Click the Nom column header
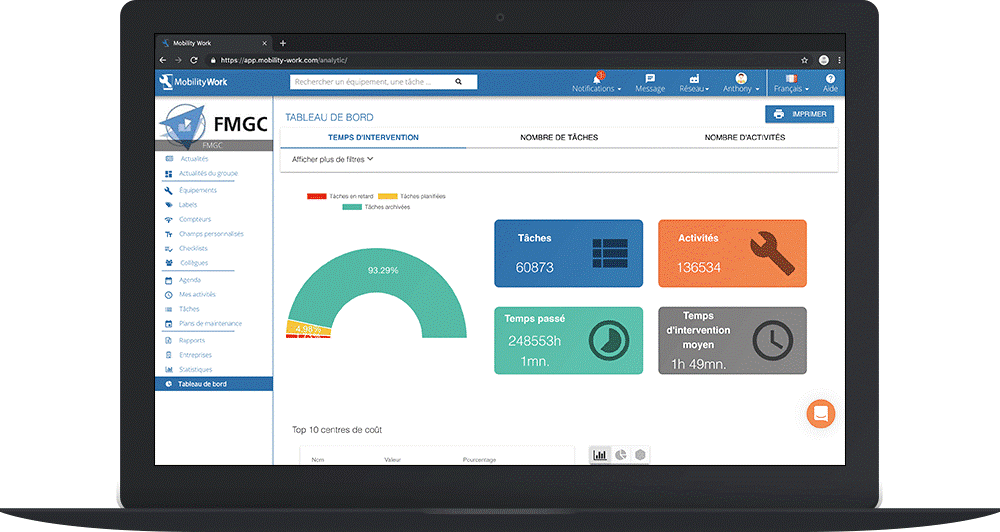Viewport: 1000px width, 532px height. click(318, 459)
